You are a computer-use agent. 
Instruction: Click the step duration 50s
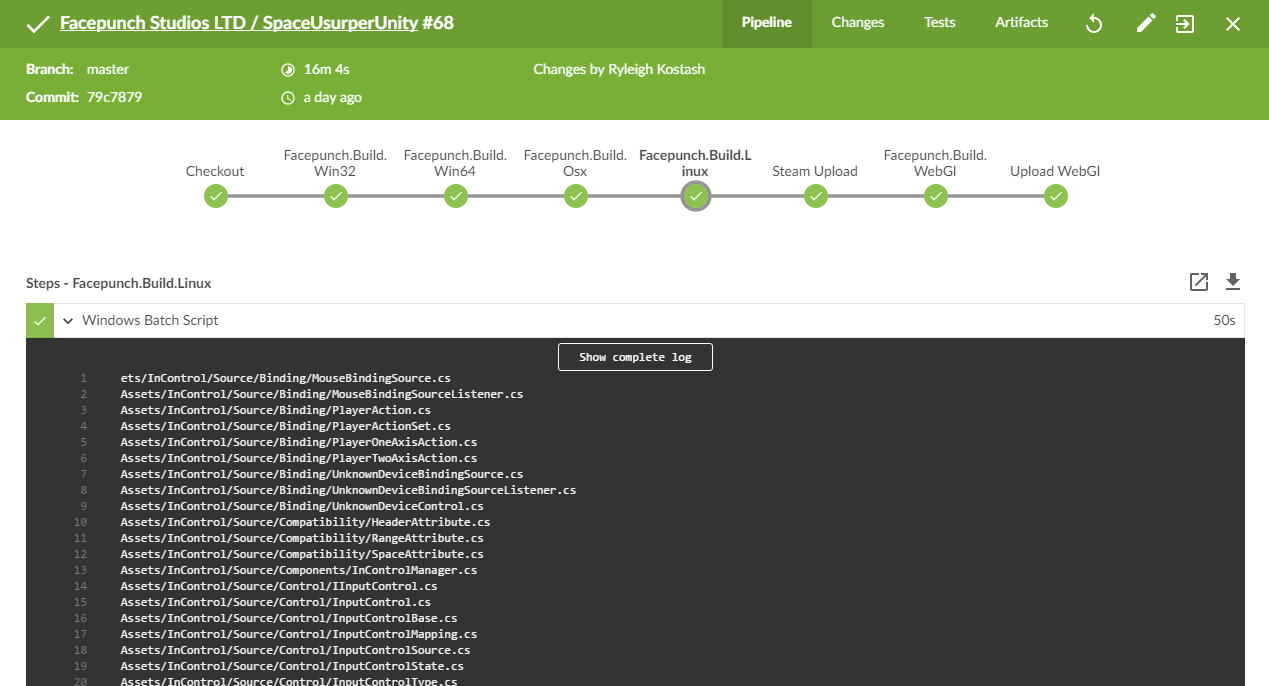1224,321
